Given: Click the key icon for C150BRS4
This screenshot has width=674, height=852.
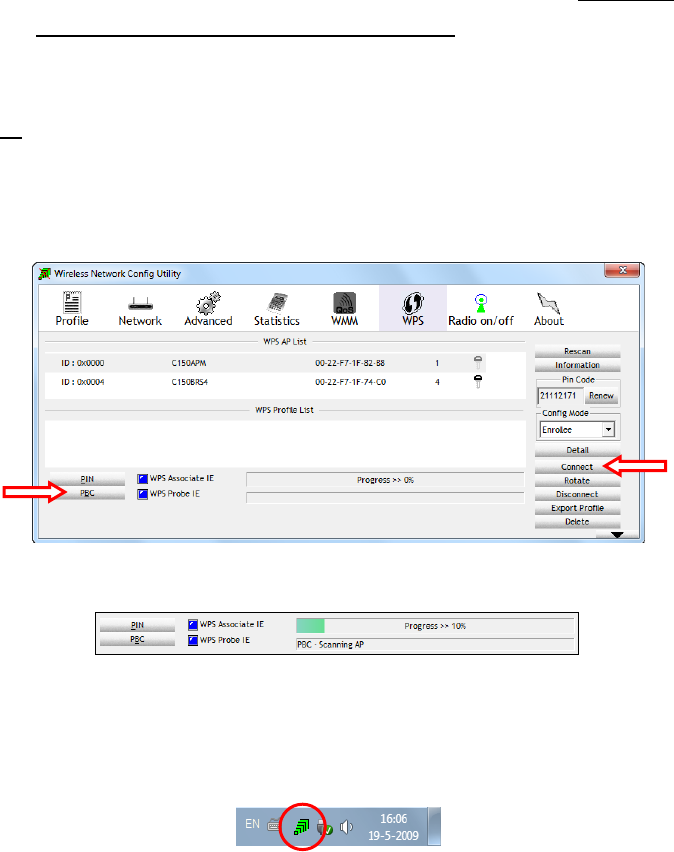Looking at the screenshot, I should pyautogui.click(x=478, y=381).
